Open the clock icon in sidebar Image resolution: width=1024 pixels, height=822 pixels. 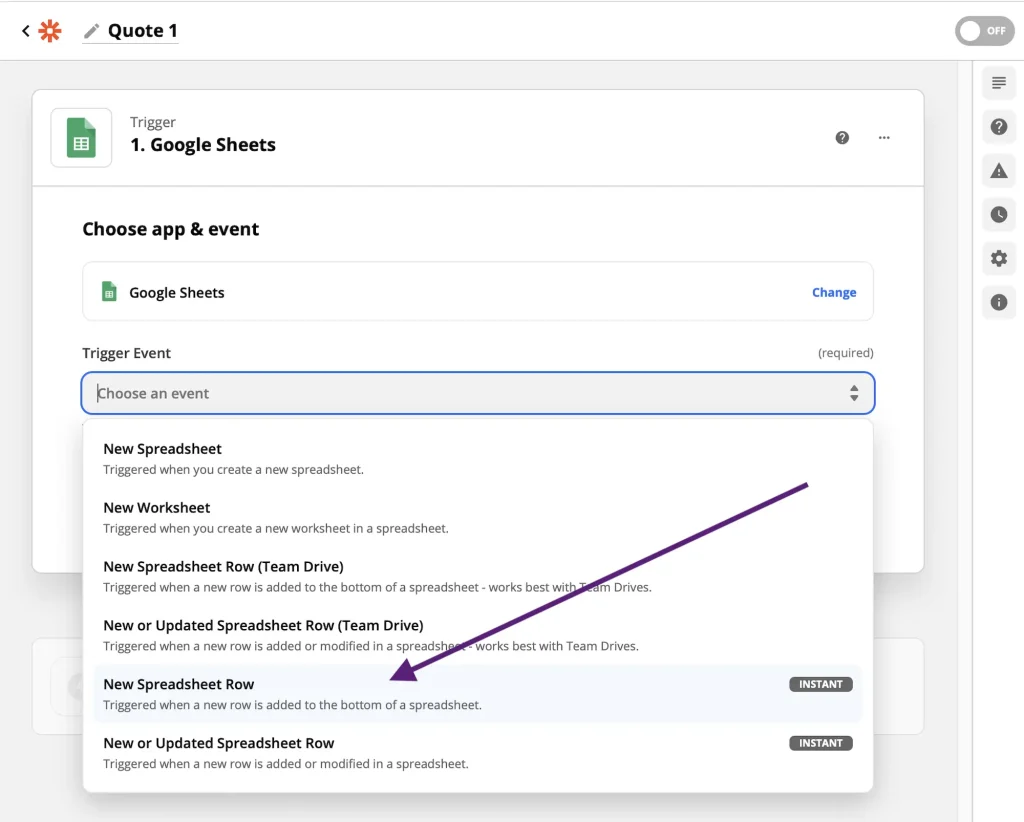click(x=999, y=215)
